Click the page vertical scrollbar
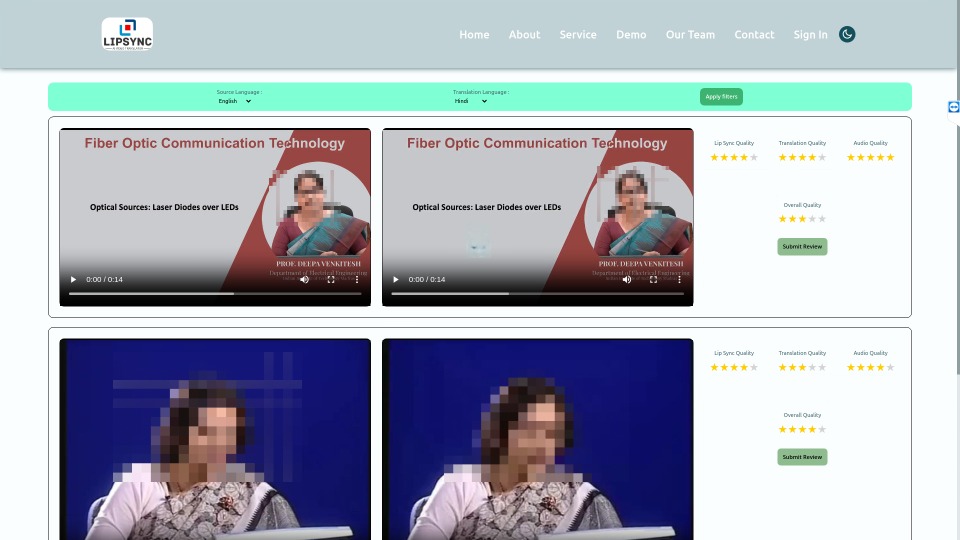960x540 pixels. click(x=958, y=187)
